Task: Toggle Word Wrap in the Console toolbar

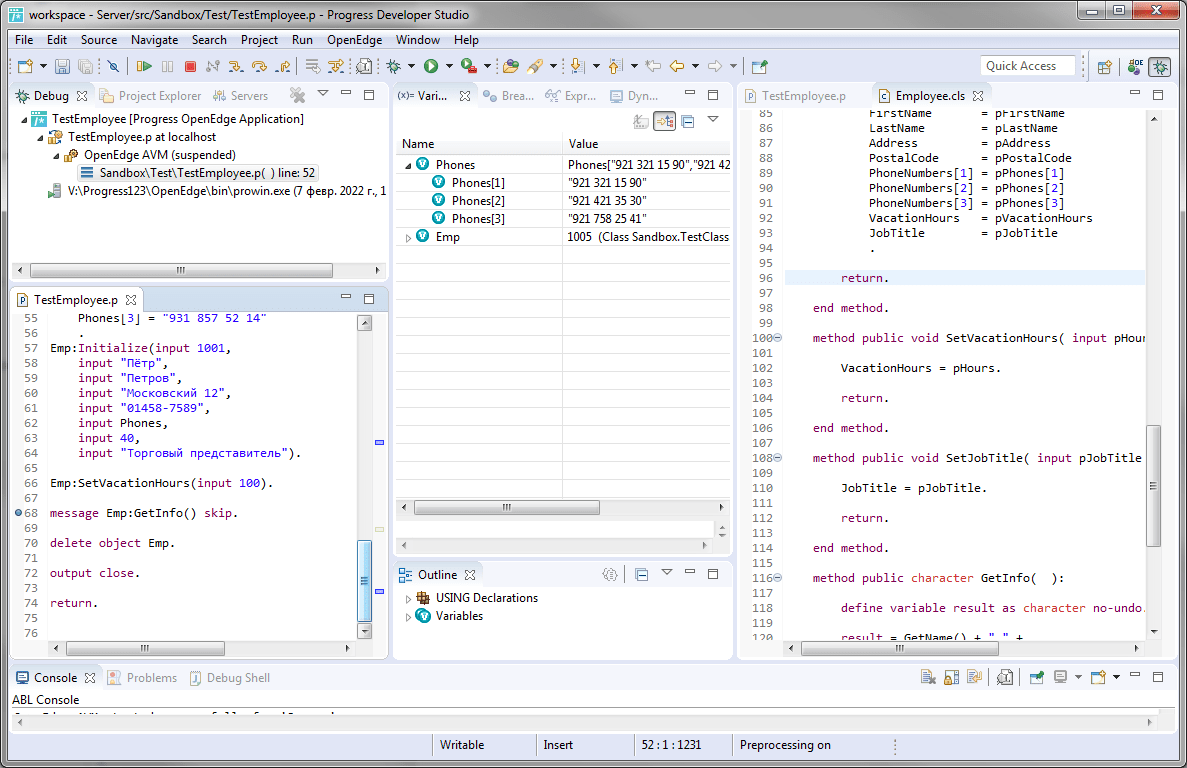Action: [x=974, y=677]
